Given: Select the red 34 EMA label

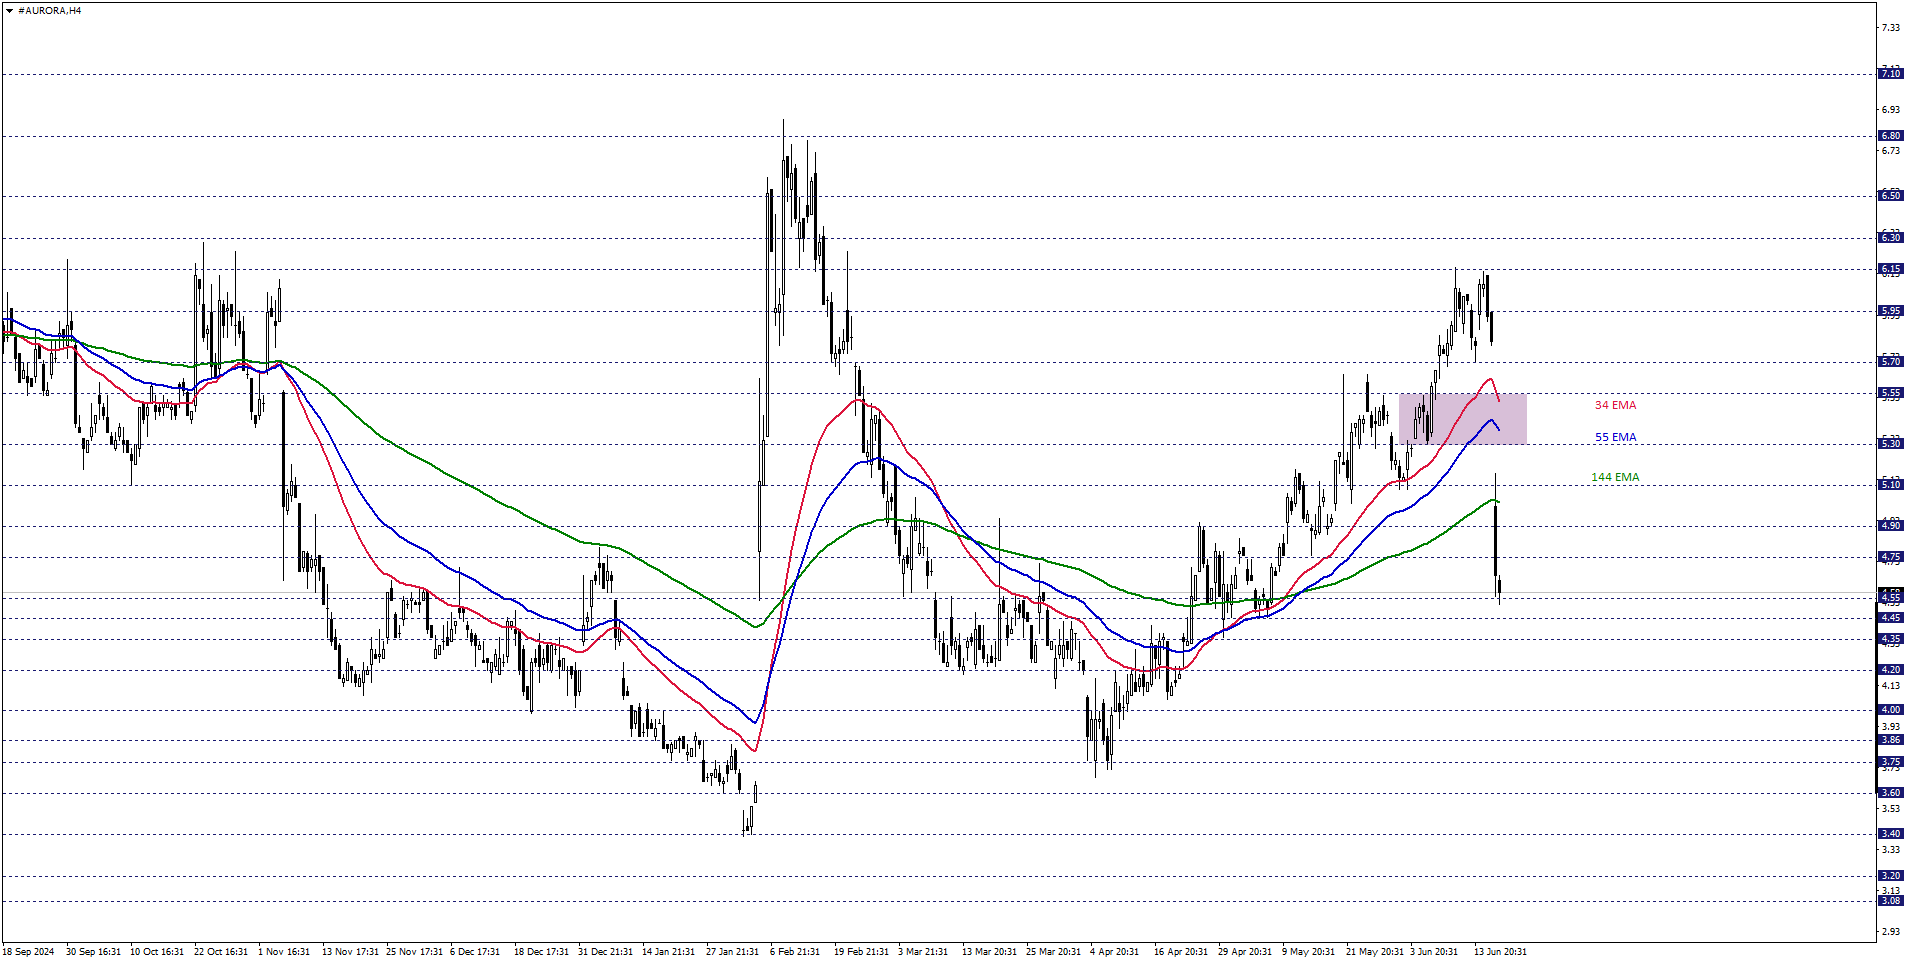Looking at the screenshot, I should (x=1615, y=405).
